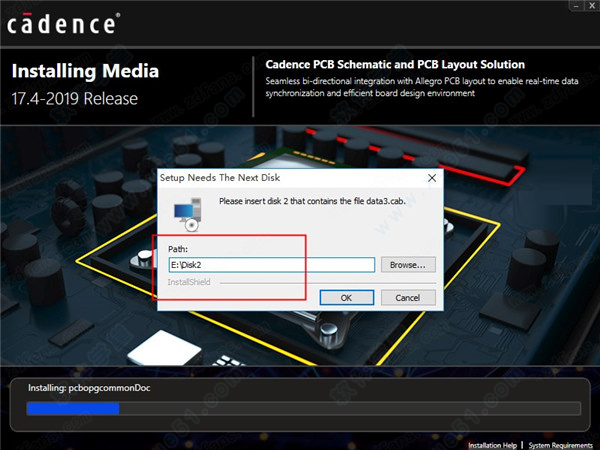Viewport: 600px width, 450px height.
Task: Click the blue filled part of progress bar
Action: pyautogui.click(x=73, y=408)
